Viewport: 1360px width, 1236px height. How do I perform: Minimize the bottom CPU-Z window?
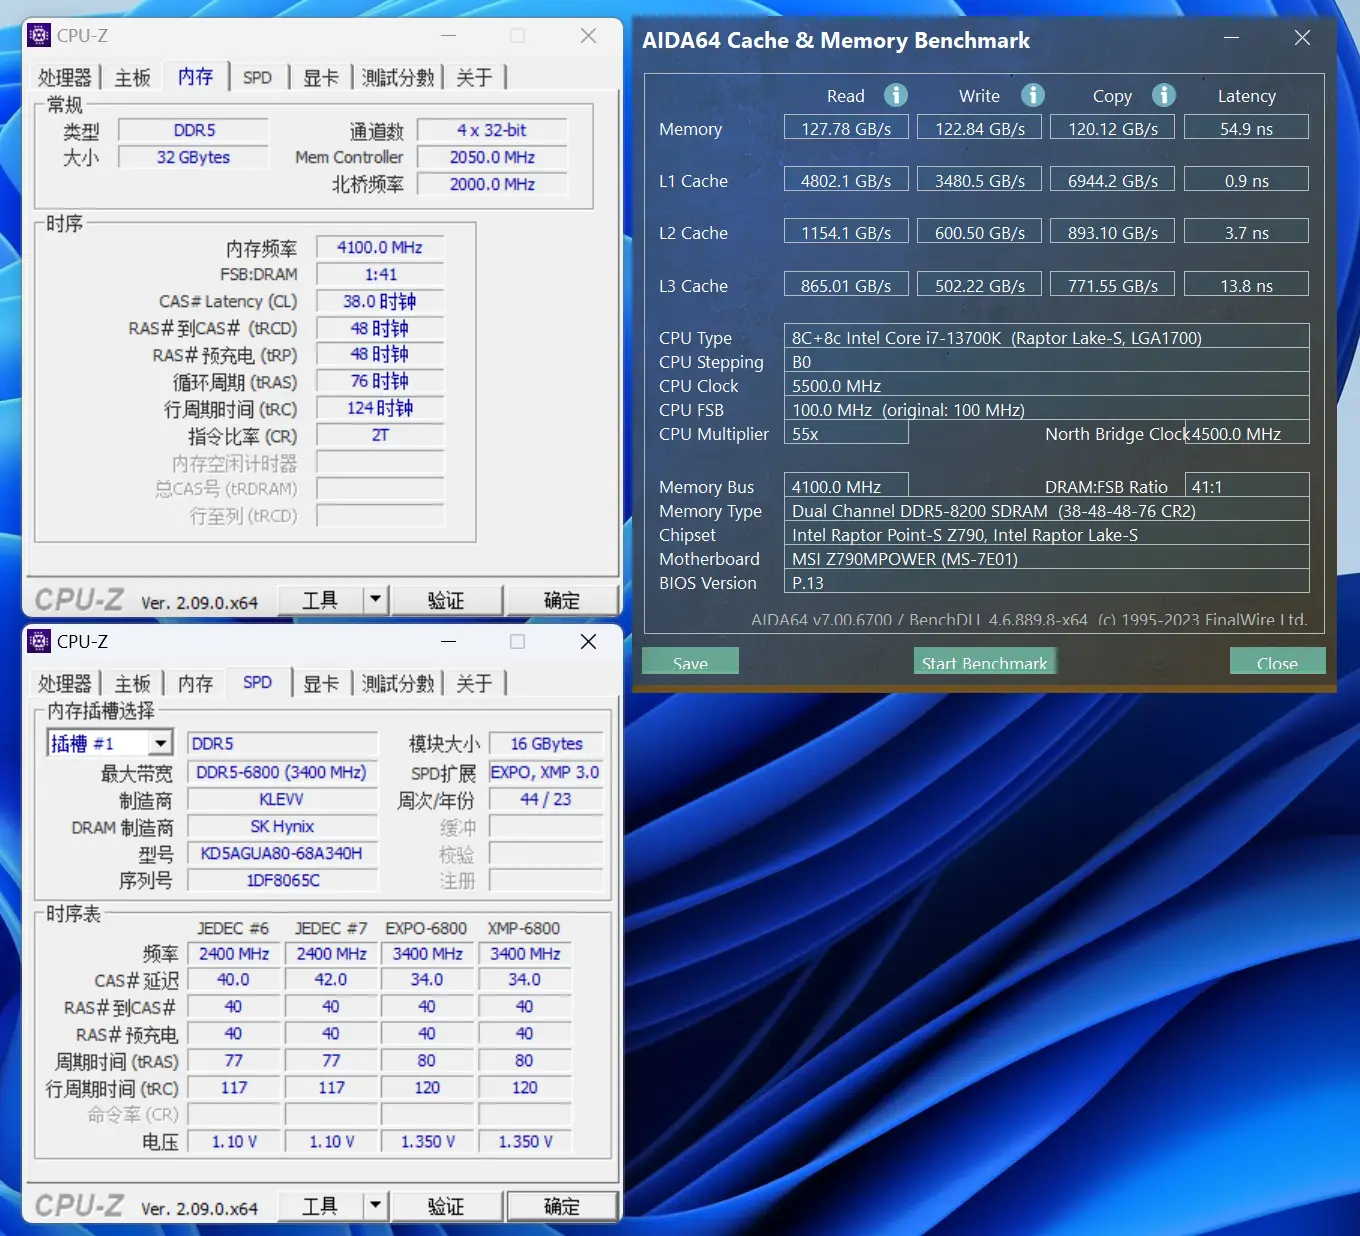tap(449, 642)
